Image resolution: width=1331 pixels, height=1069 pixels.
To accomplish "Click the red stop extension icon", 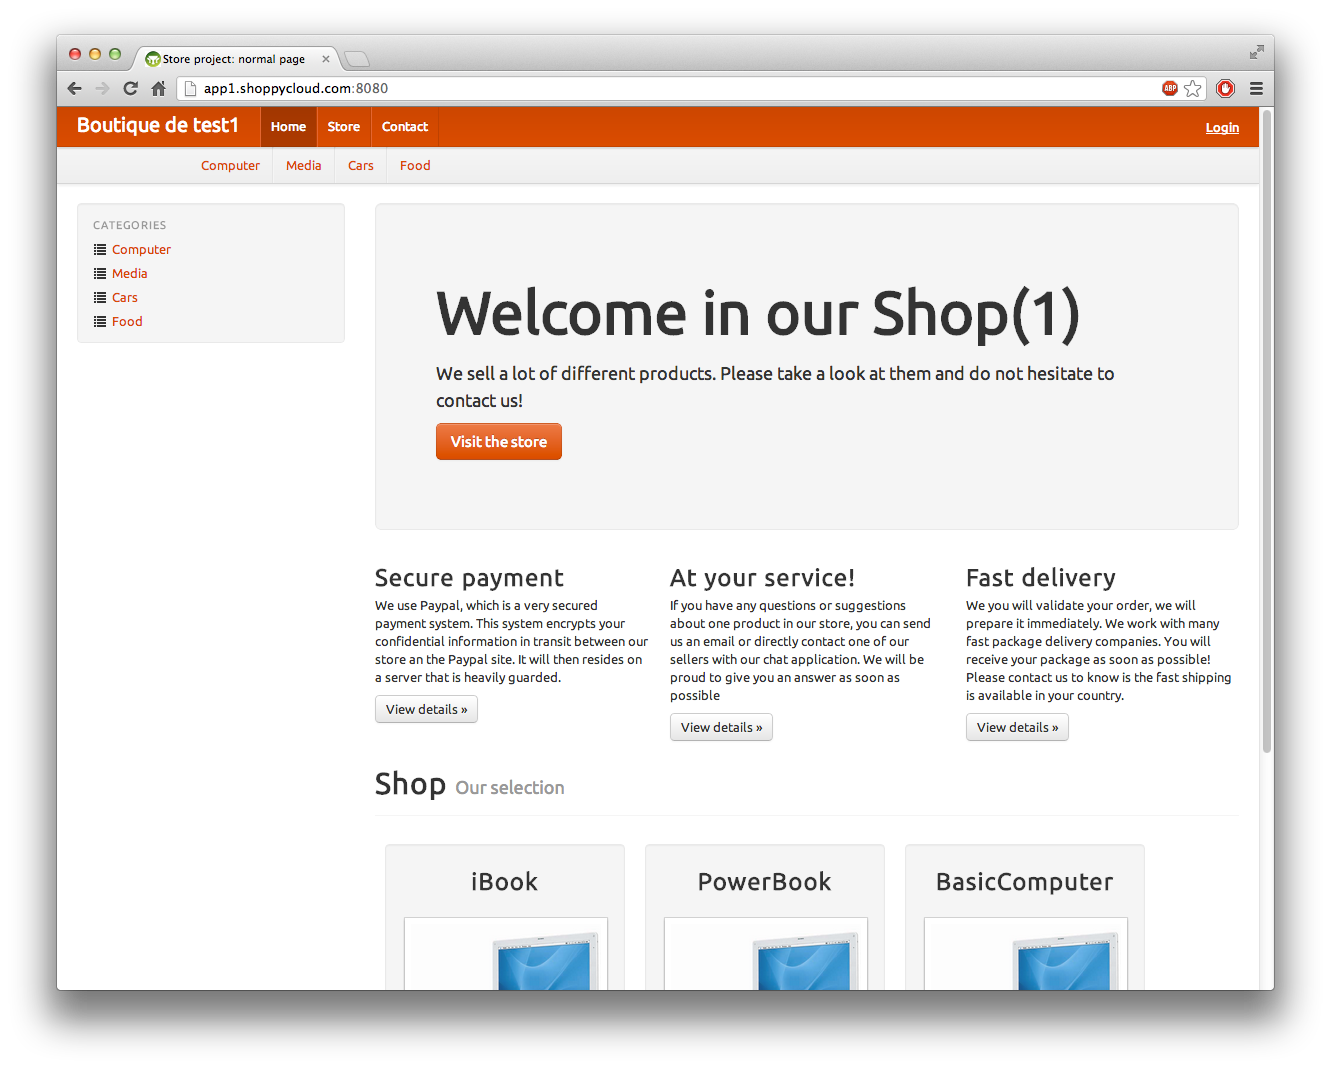I will pos(1225,88).
